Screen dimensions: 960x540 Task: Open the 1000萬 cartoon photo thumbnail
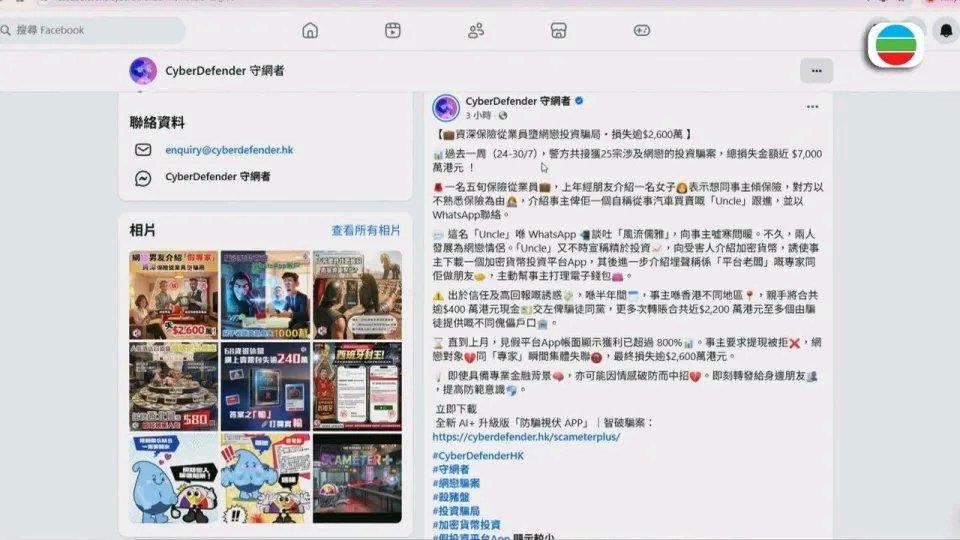(x=265, y=294)
